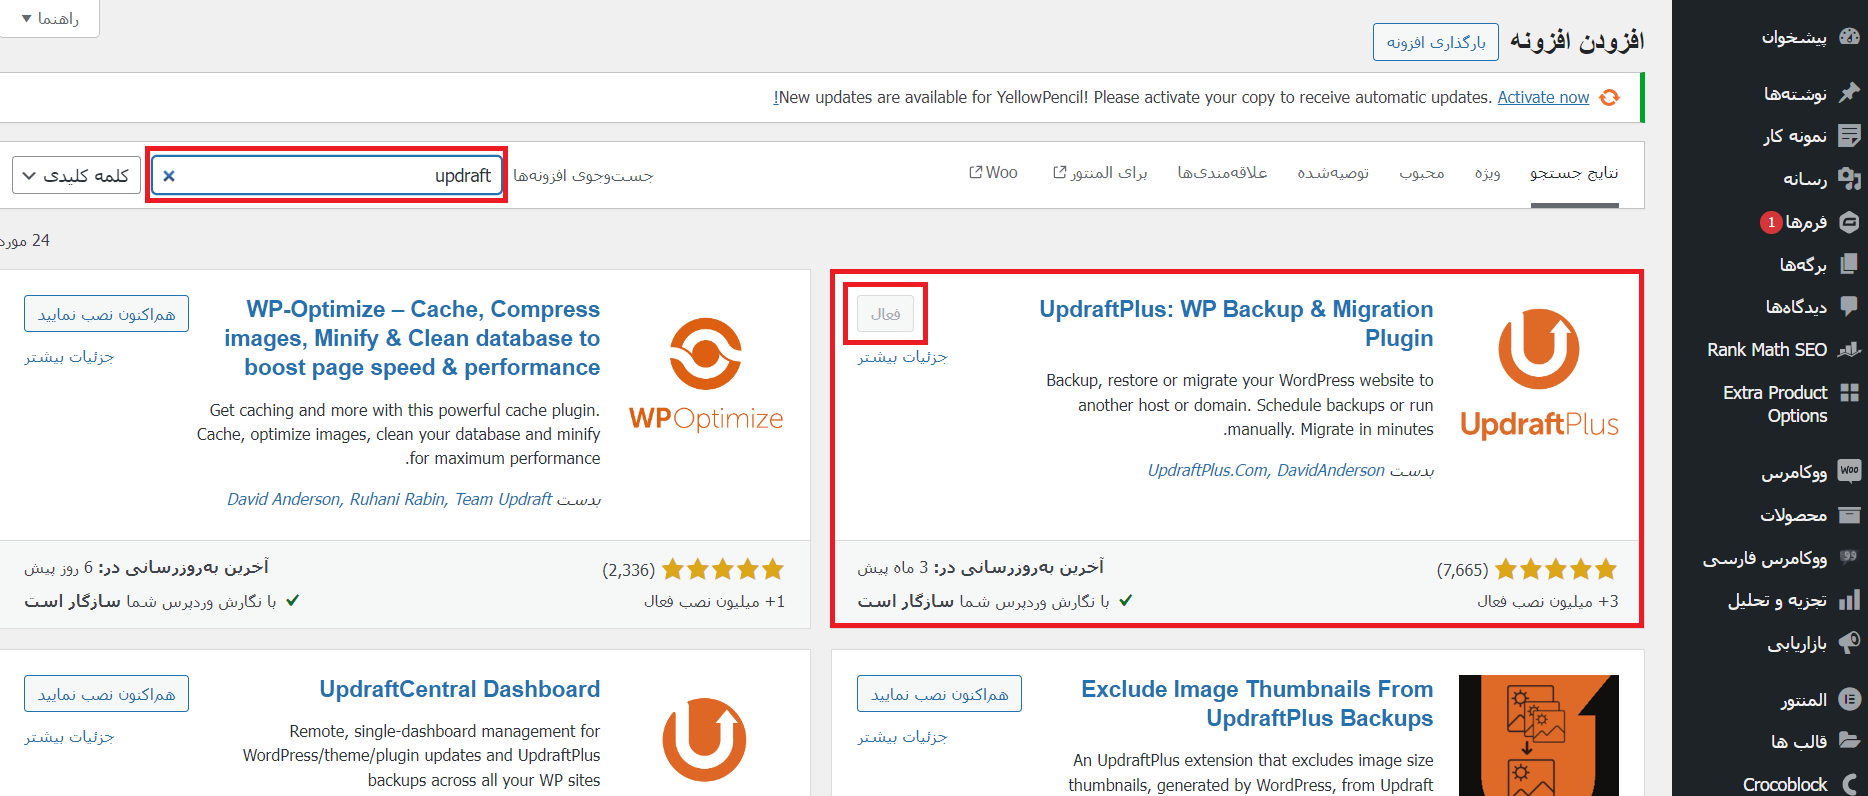Click the Posts (نوشته‌ها) pin icon

tap(1849, 93)
